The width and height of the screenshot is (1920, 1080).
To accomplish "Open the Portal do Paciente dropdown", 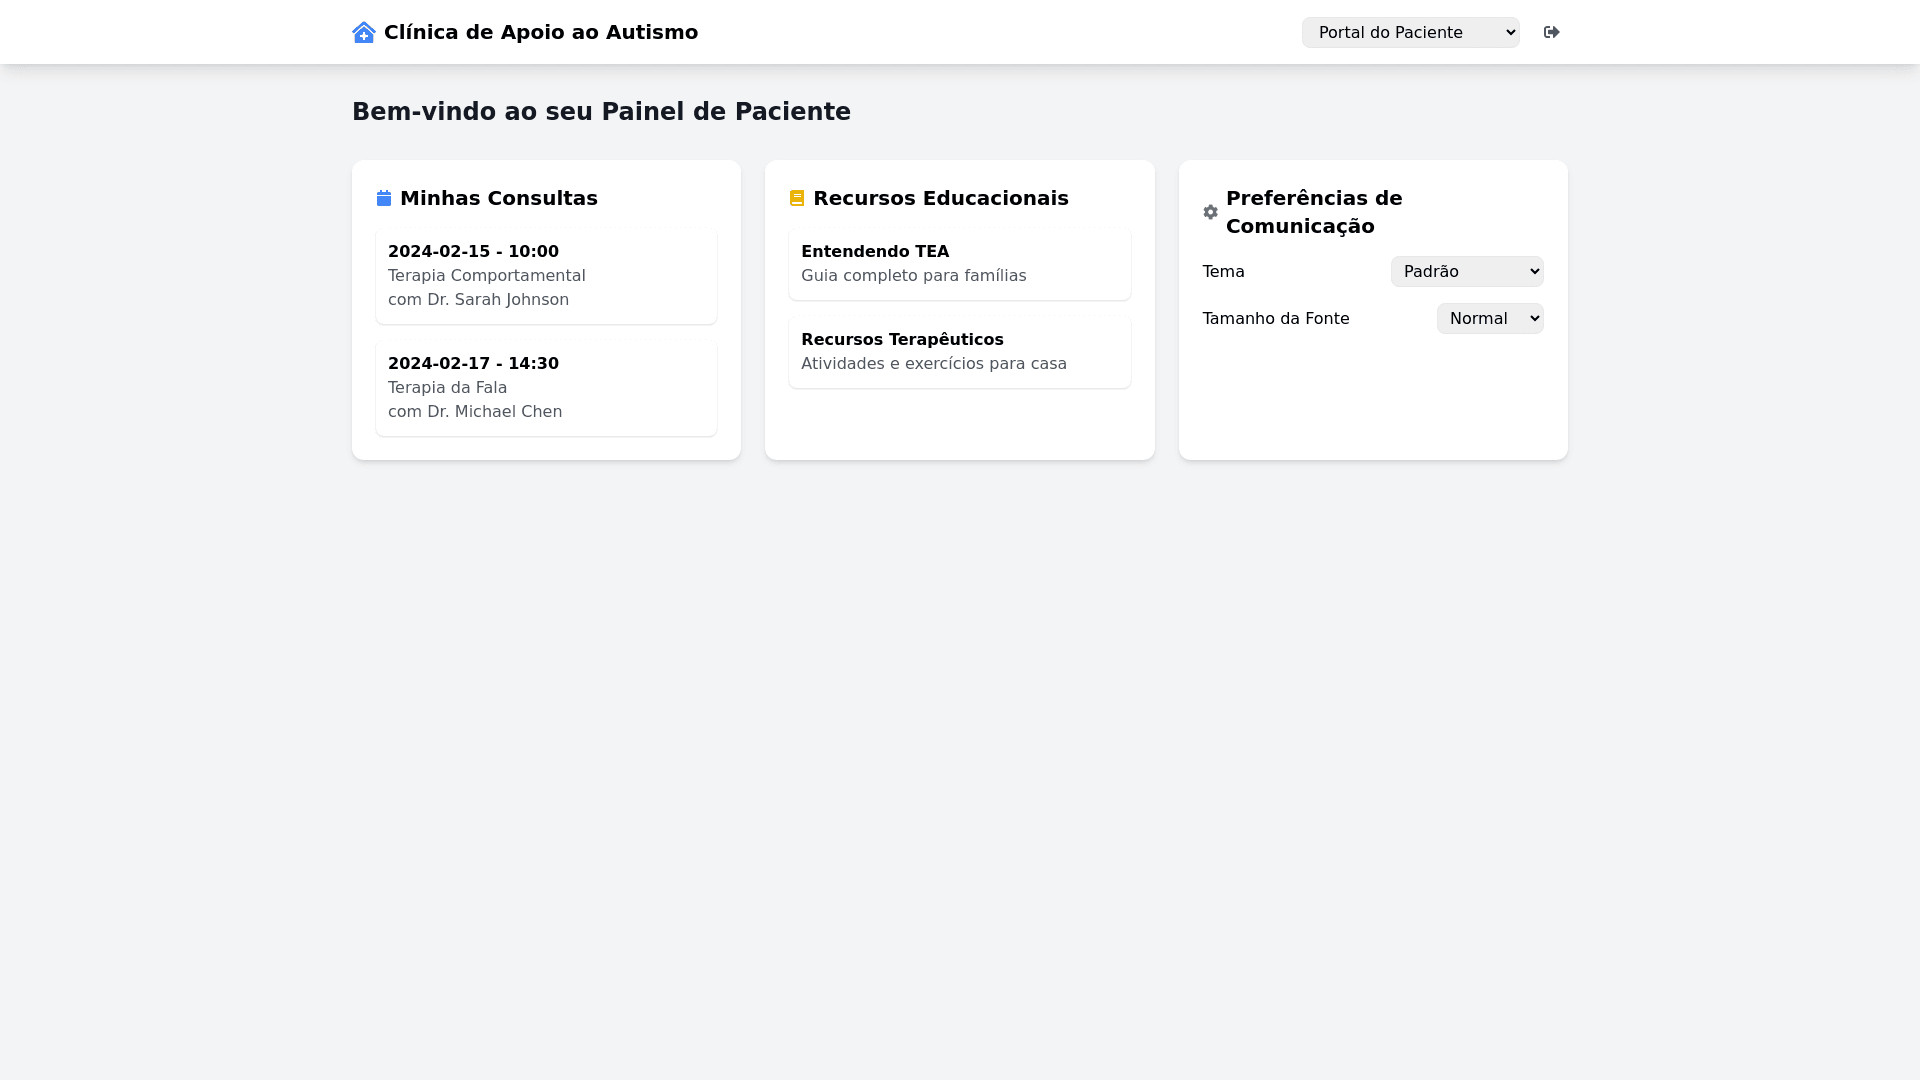I will click(1410, 32).
